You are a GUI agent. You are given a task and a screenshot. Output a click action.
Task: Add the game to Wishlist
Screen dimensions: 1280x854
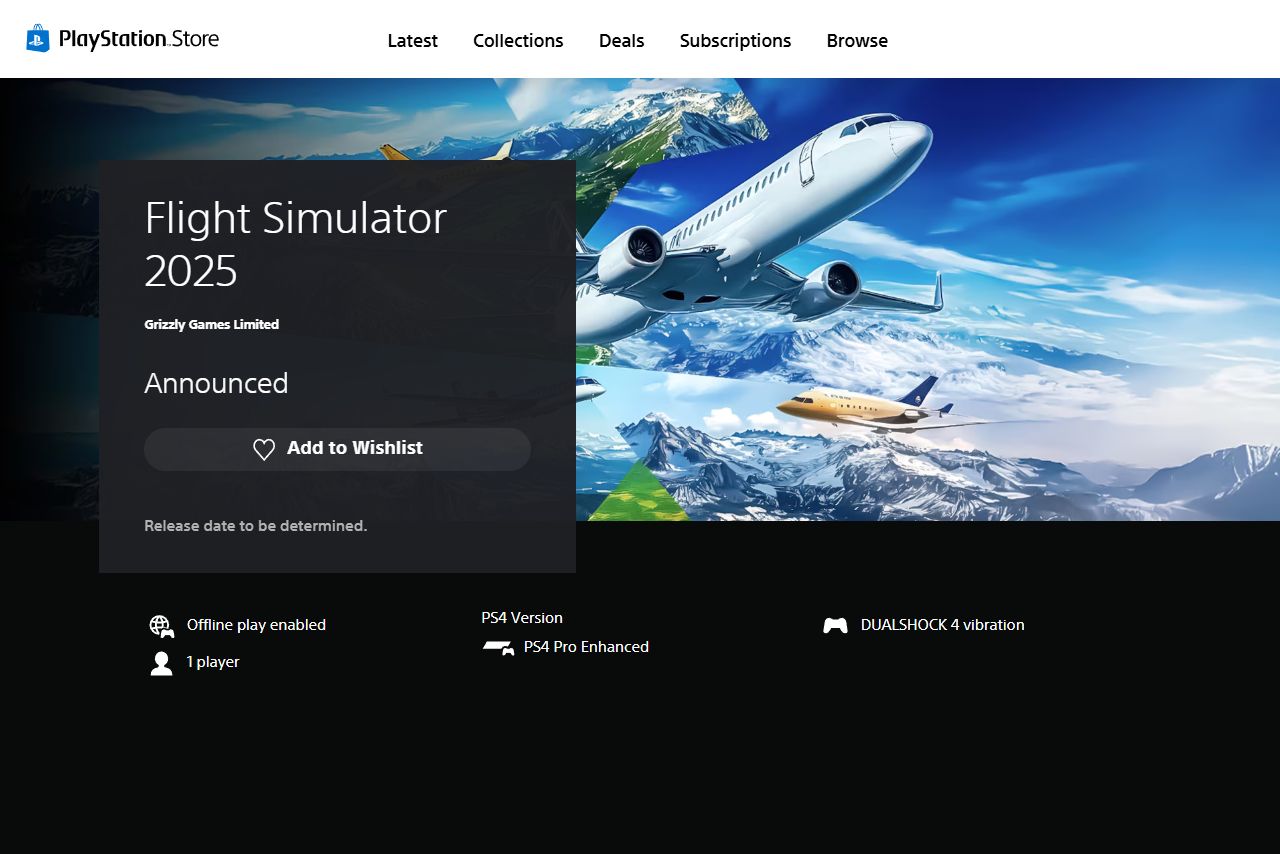click(x=337, y=449)
